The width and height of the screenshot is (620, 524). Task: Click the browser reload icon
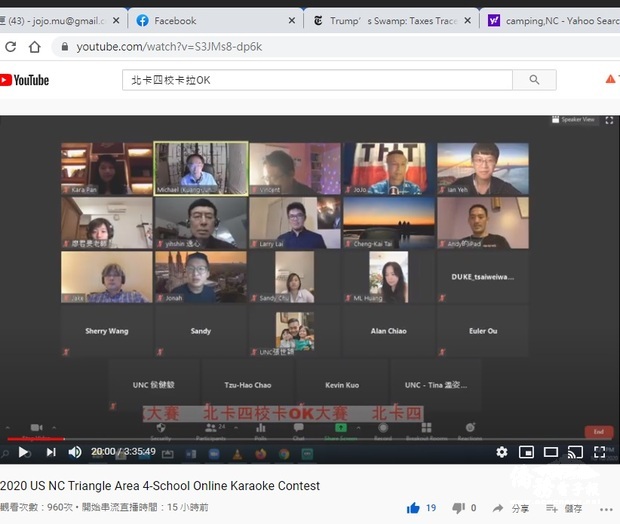[11, 47]
